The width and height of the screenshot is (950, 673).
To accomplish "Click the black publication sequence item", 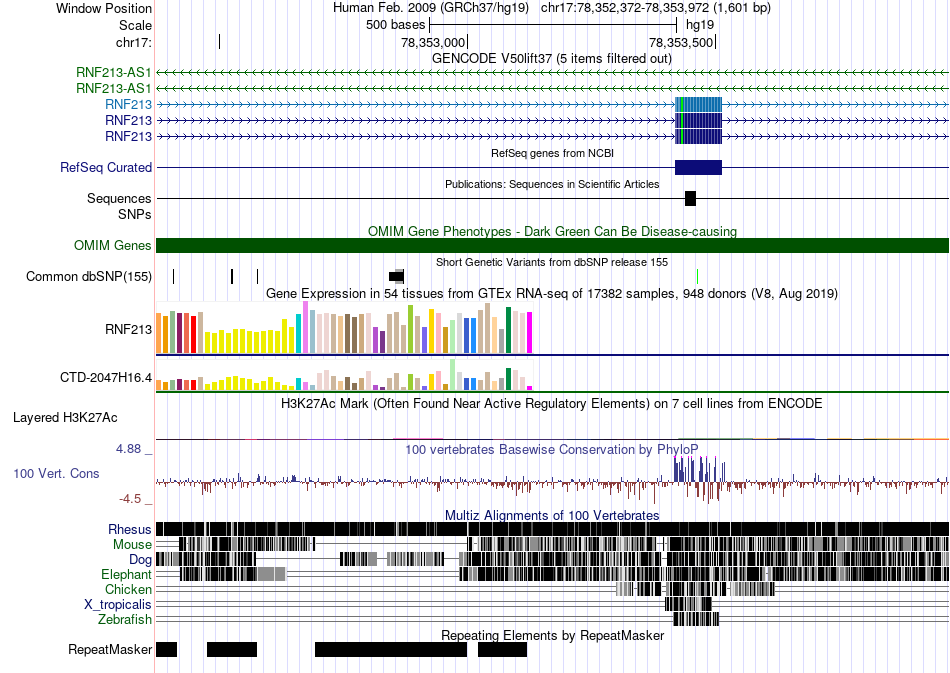I will (690, 198).
